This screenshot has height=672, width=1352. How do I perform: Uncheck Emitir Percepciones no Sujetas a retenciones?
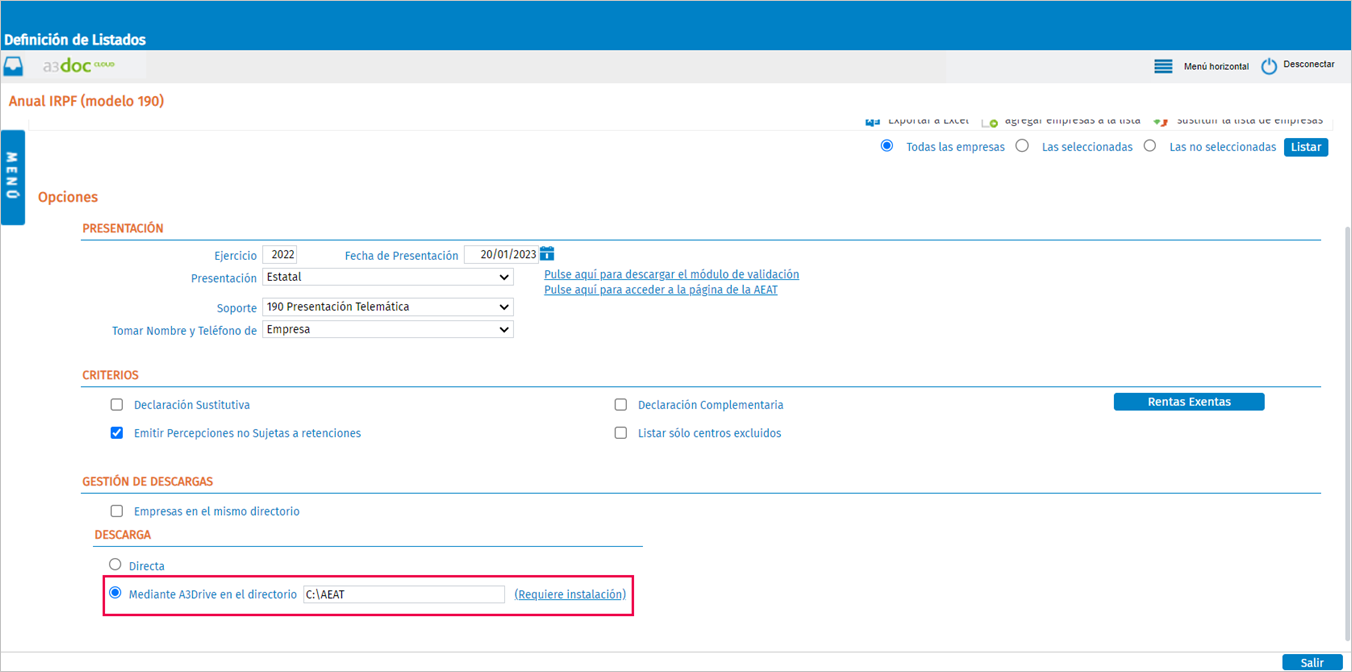[x=117, y=433]
